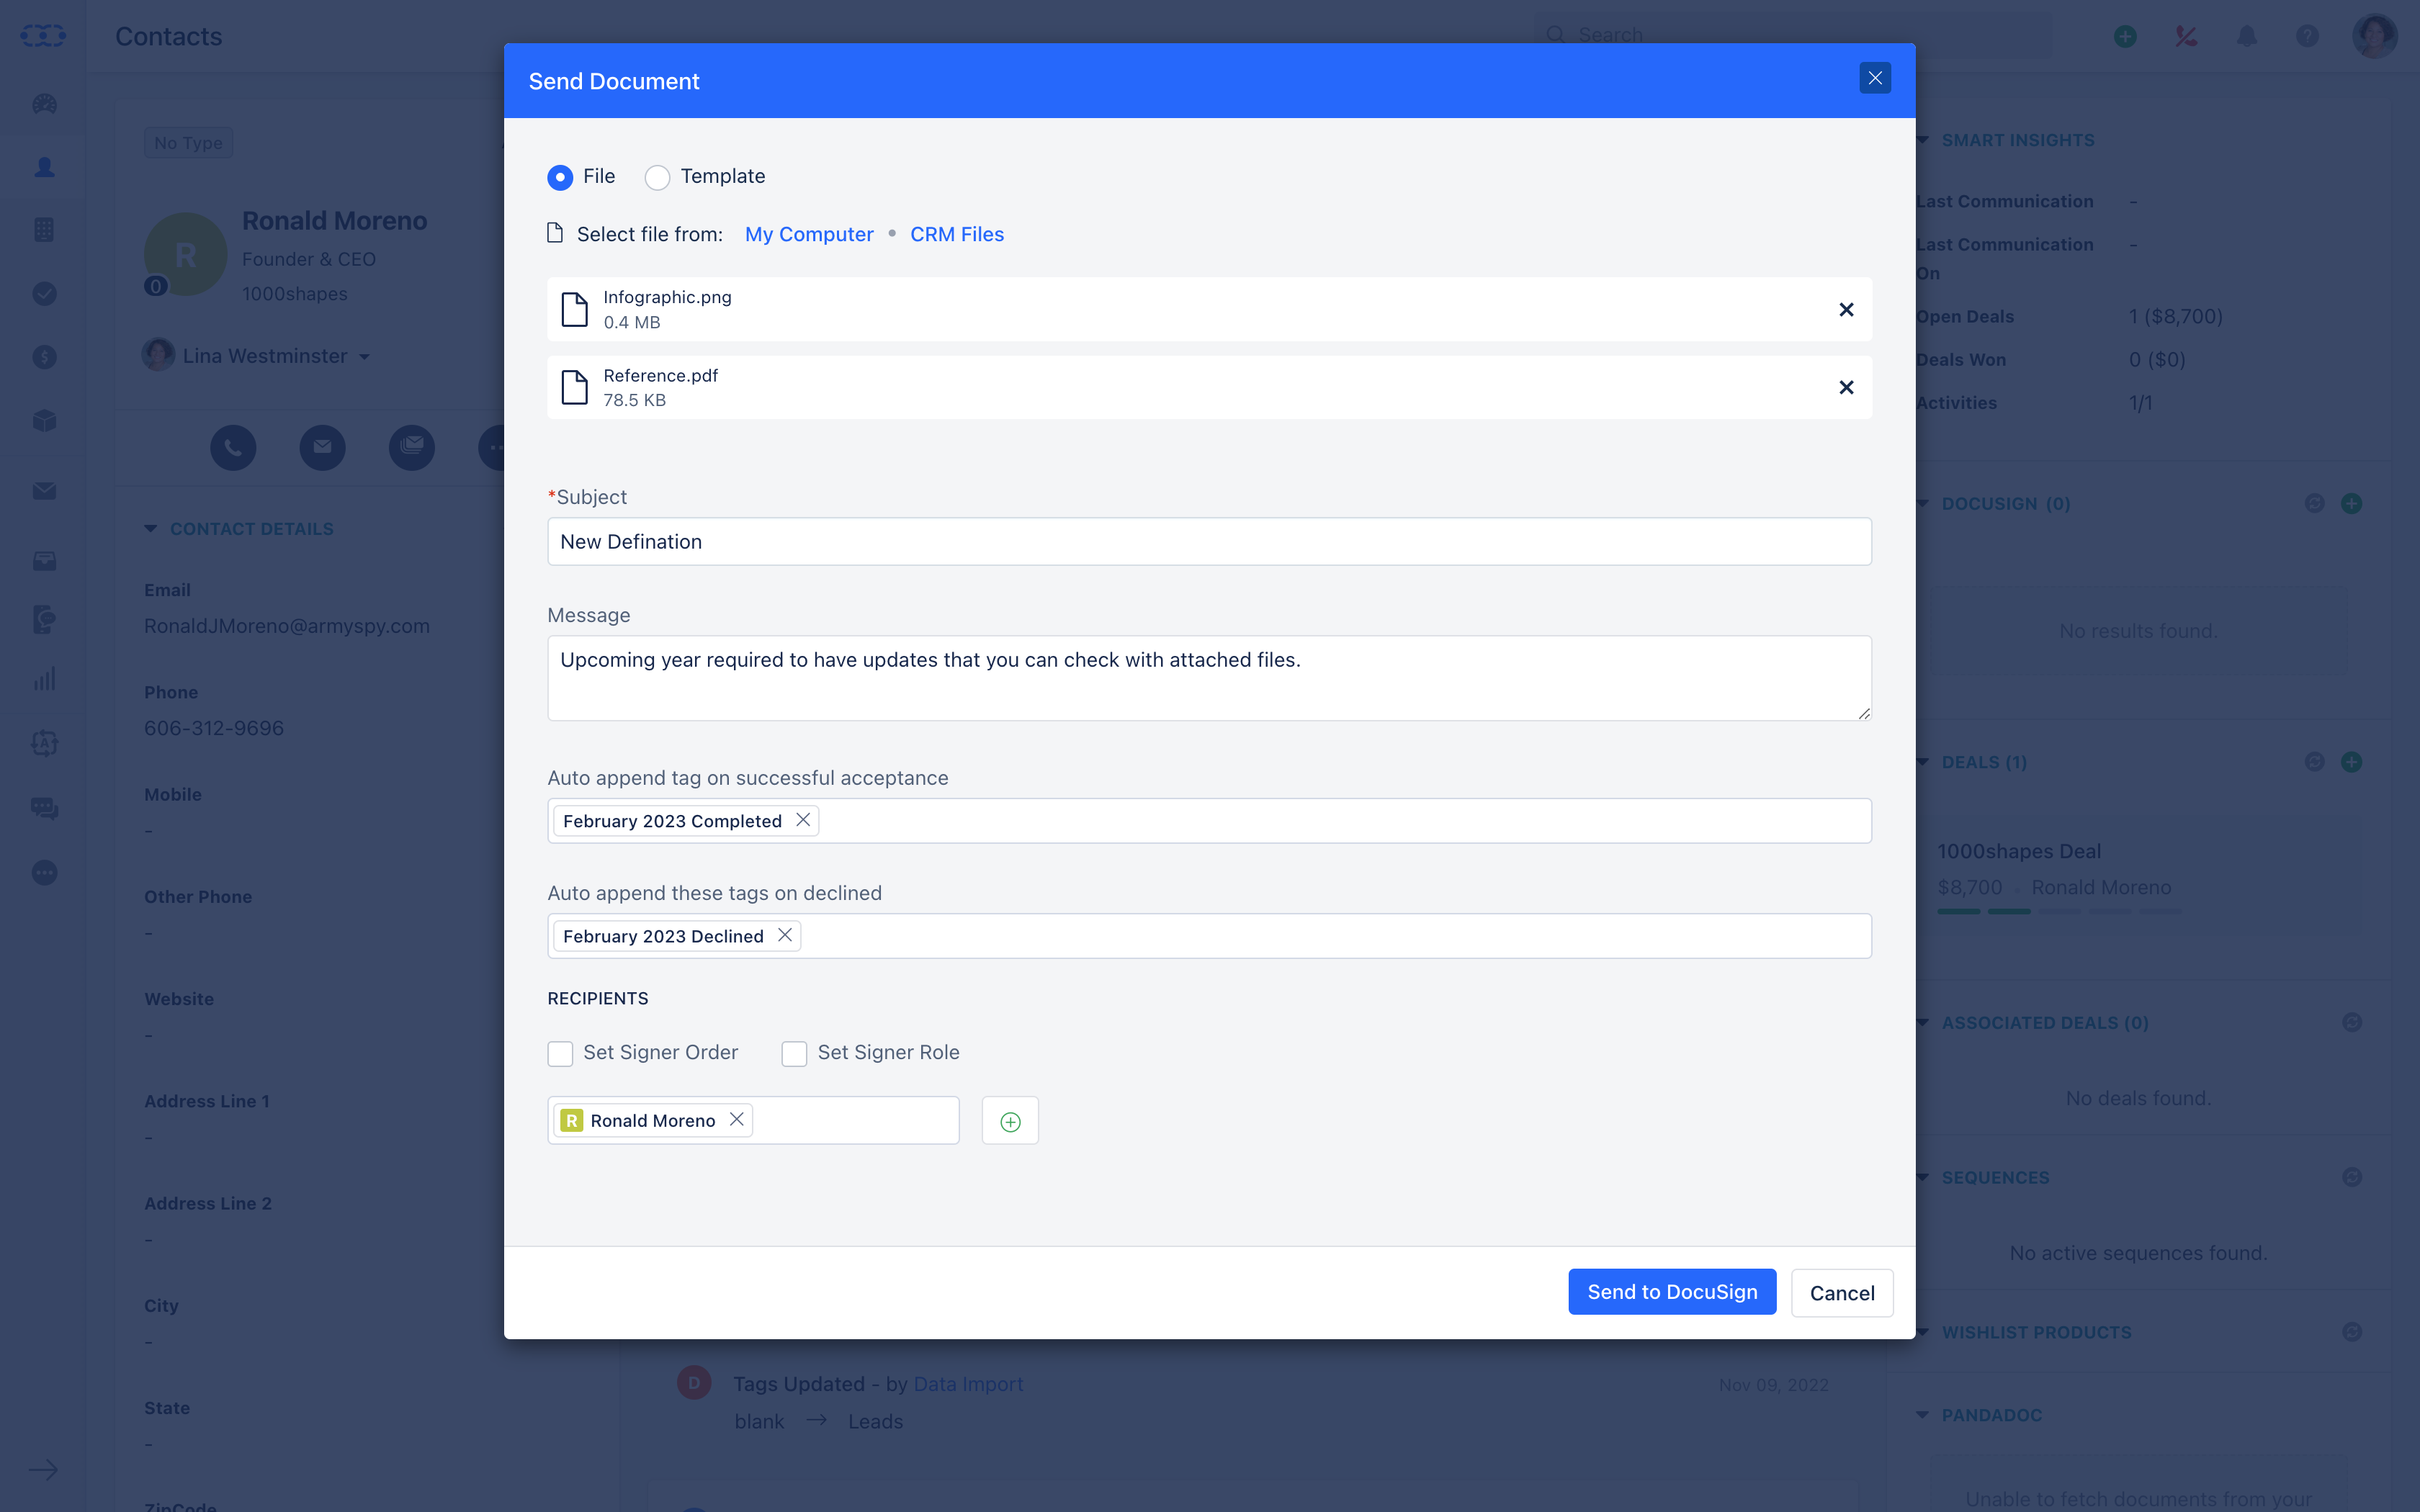This screenshot has width=2420, height=1512.
Task: Enable Set Signer Order checkbox
Action: click(560, 1053)
